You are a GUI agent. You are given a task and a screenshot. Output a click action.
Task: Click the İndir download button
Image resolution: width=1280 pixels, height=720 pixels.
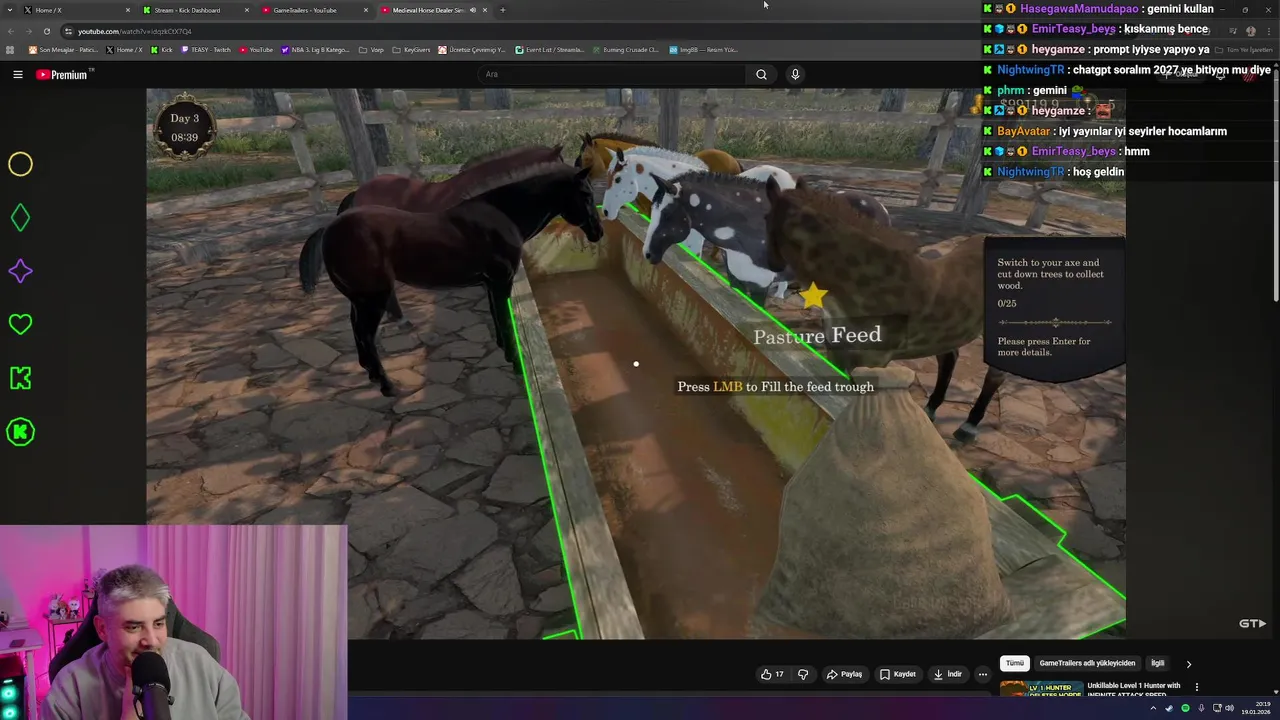[x=947, y=674]
